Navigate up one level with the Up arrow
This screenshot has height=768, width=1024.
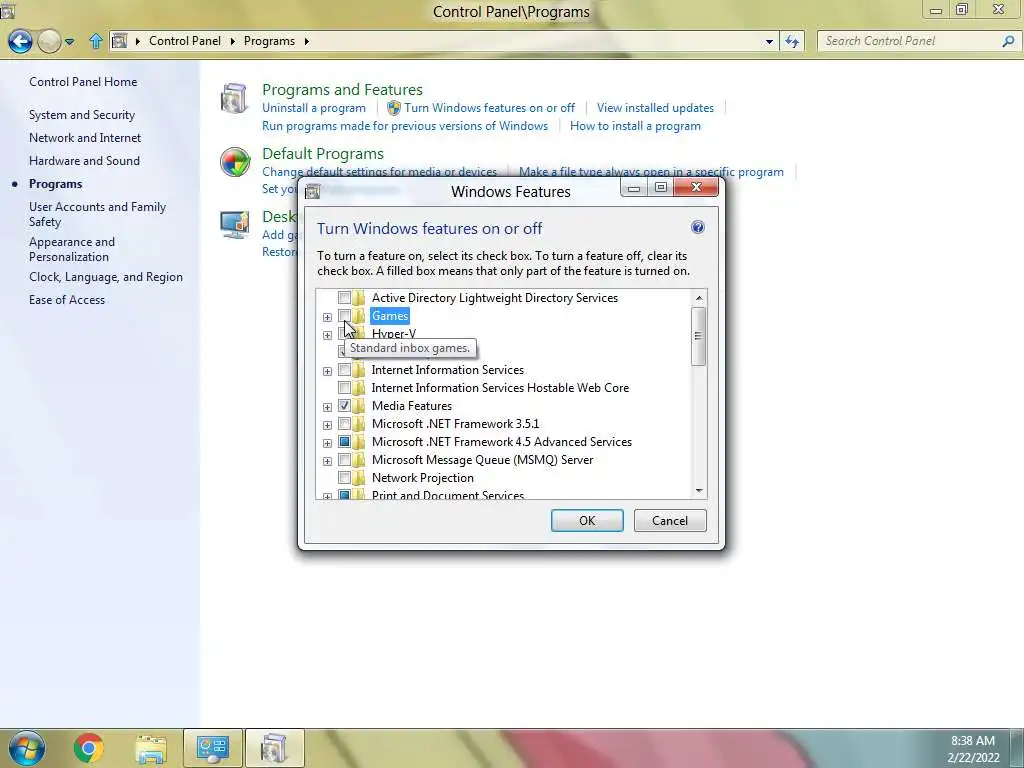point(96,41)
